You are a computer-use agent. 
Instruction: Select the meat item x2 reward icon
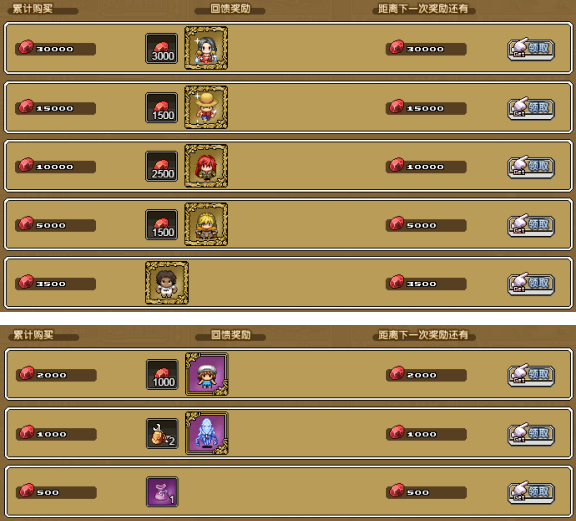[162, 434]
